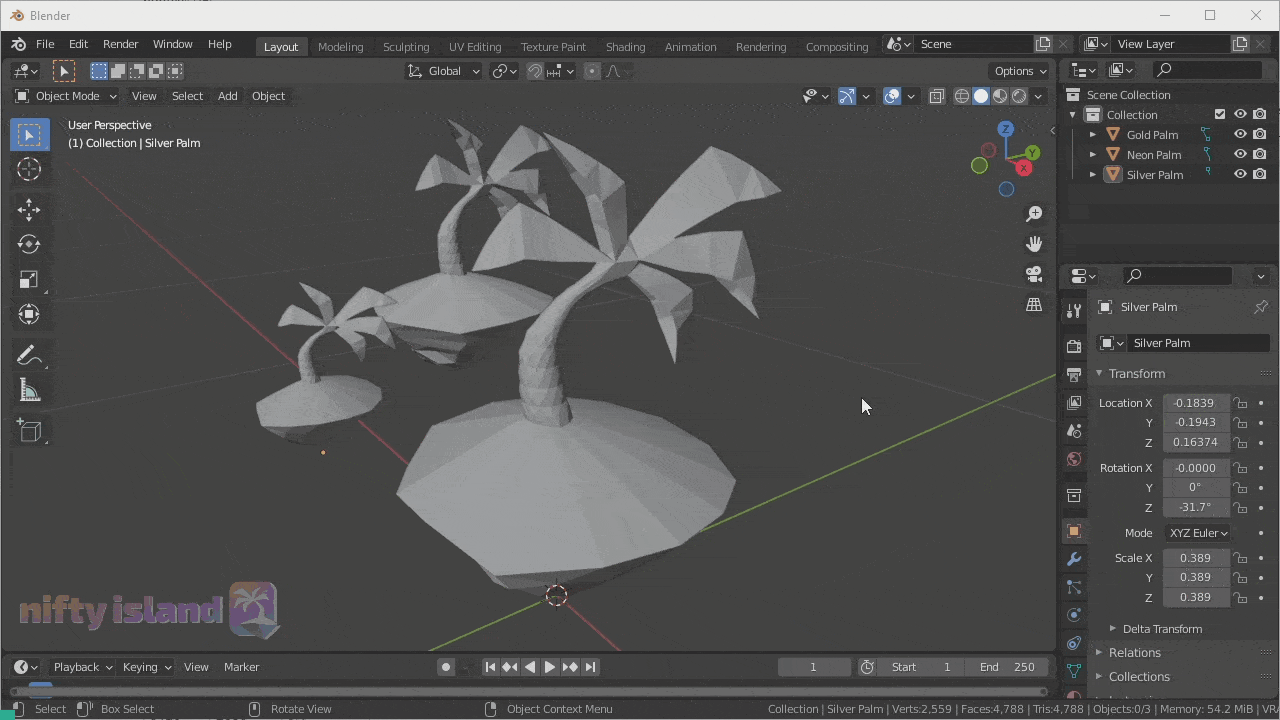Activate the Annotate pencil tool
This screenshot has height=720, width=1280.
click(29, 356)
